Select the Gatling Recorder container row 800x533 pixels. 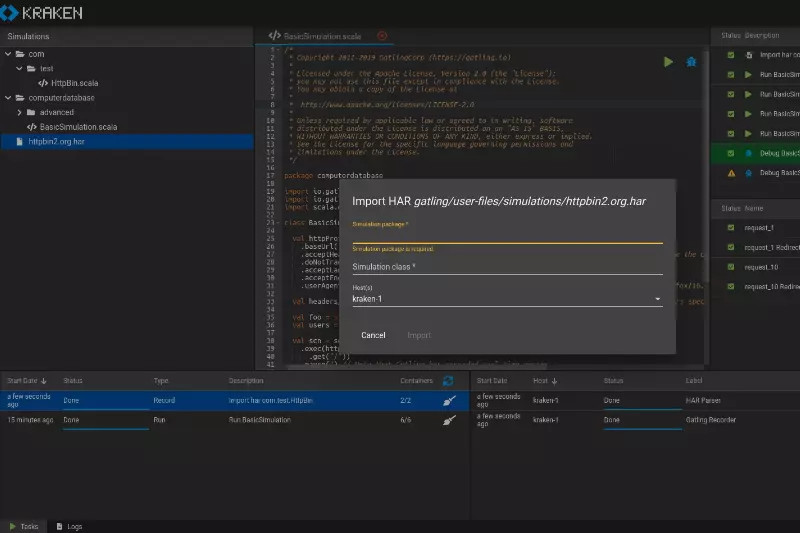635,420
